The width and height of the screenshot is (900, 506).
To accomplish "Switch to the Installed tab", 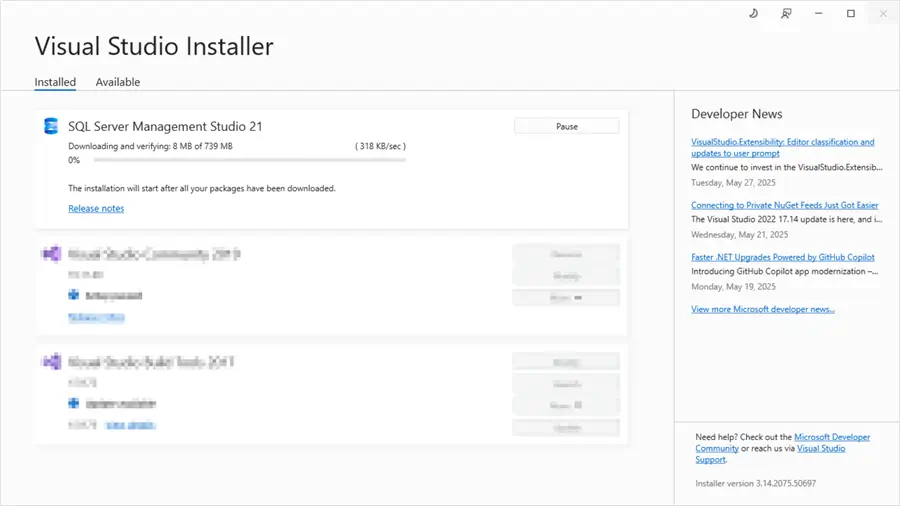I will [55, 82].
